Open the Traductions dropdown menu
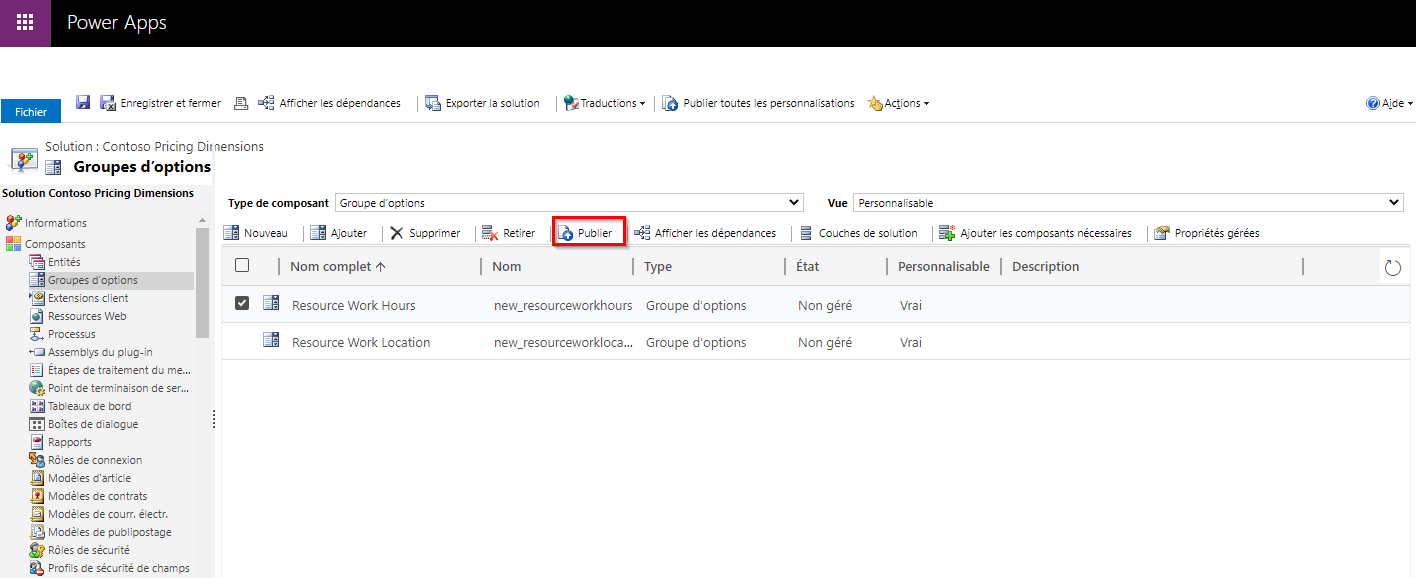1416x578 pixels. (x=604, y=103)
